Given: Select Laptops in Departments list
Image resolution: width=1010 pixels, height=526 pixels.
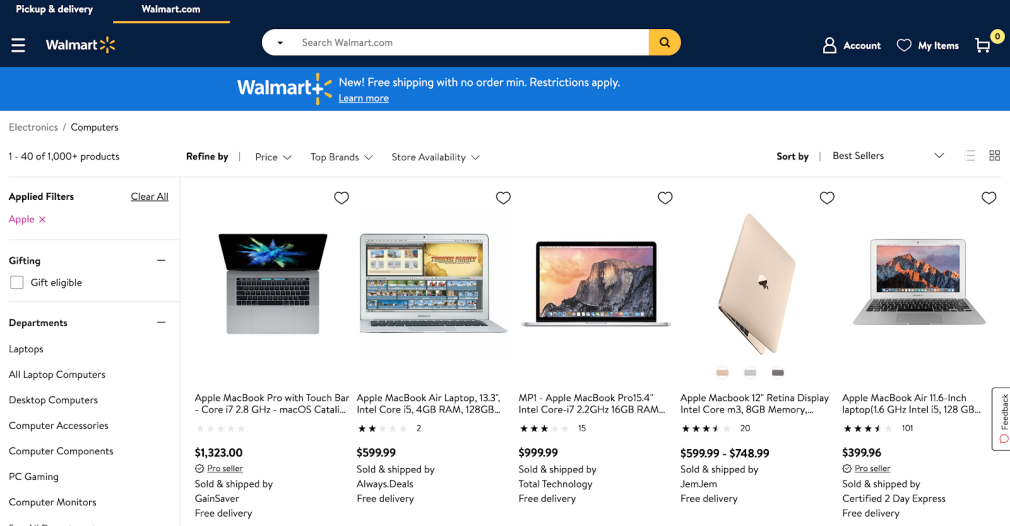Looking at the screenshot, I should 26,349.
